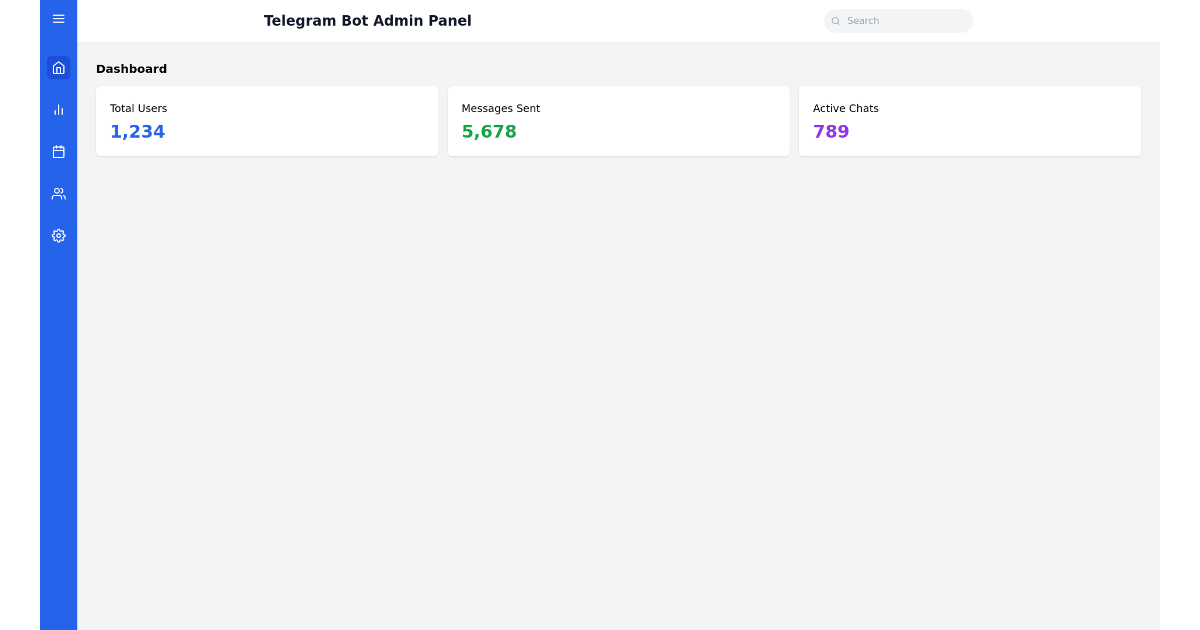Open the analytics bar chart icon
The height and width of the screenshot is (630, 1200).
pos(58,109)
